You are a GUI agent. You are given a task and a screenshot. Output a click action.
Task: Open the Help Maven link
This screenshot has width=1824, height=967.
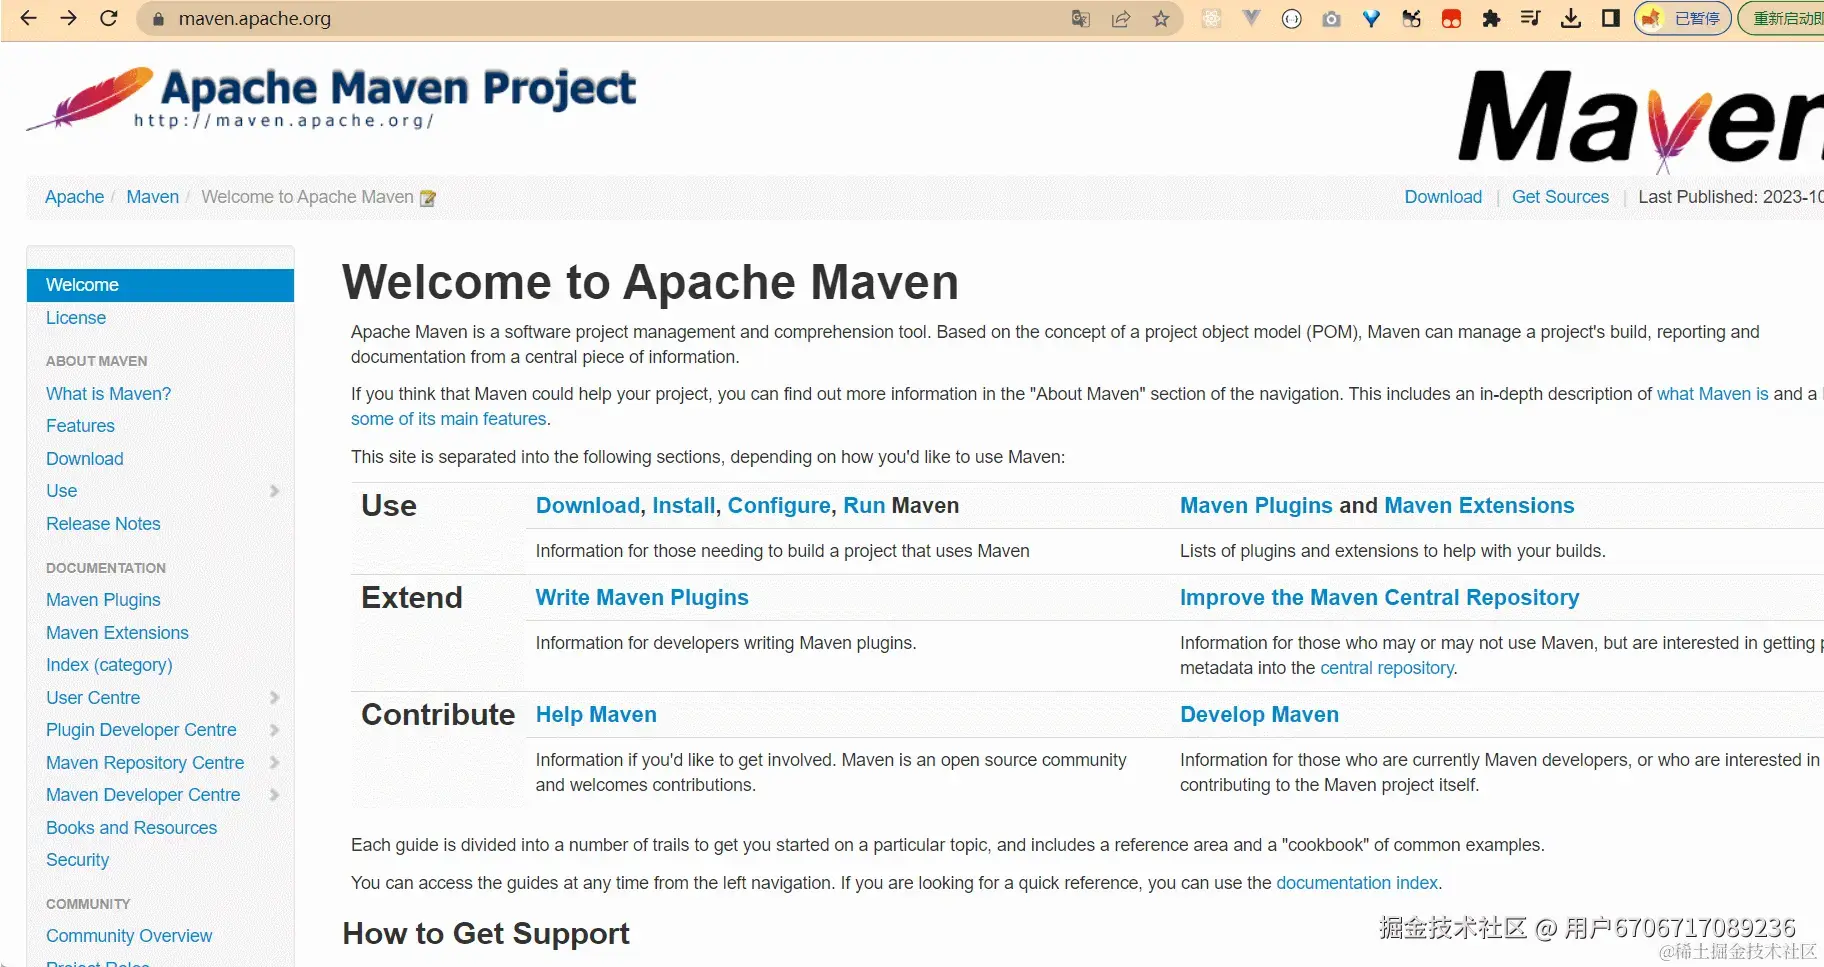coord(596,715)
